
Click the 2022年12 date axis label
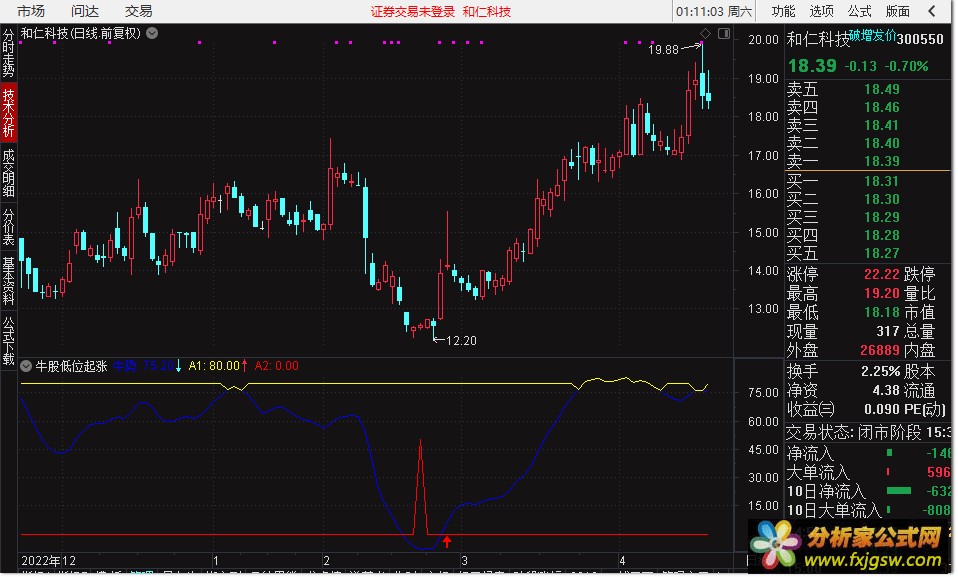coord(49,560)
